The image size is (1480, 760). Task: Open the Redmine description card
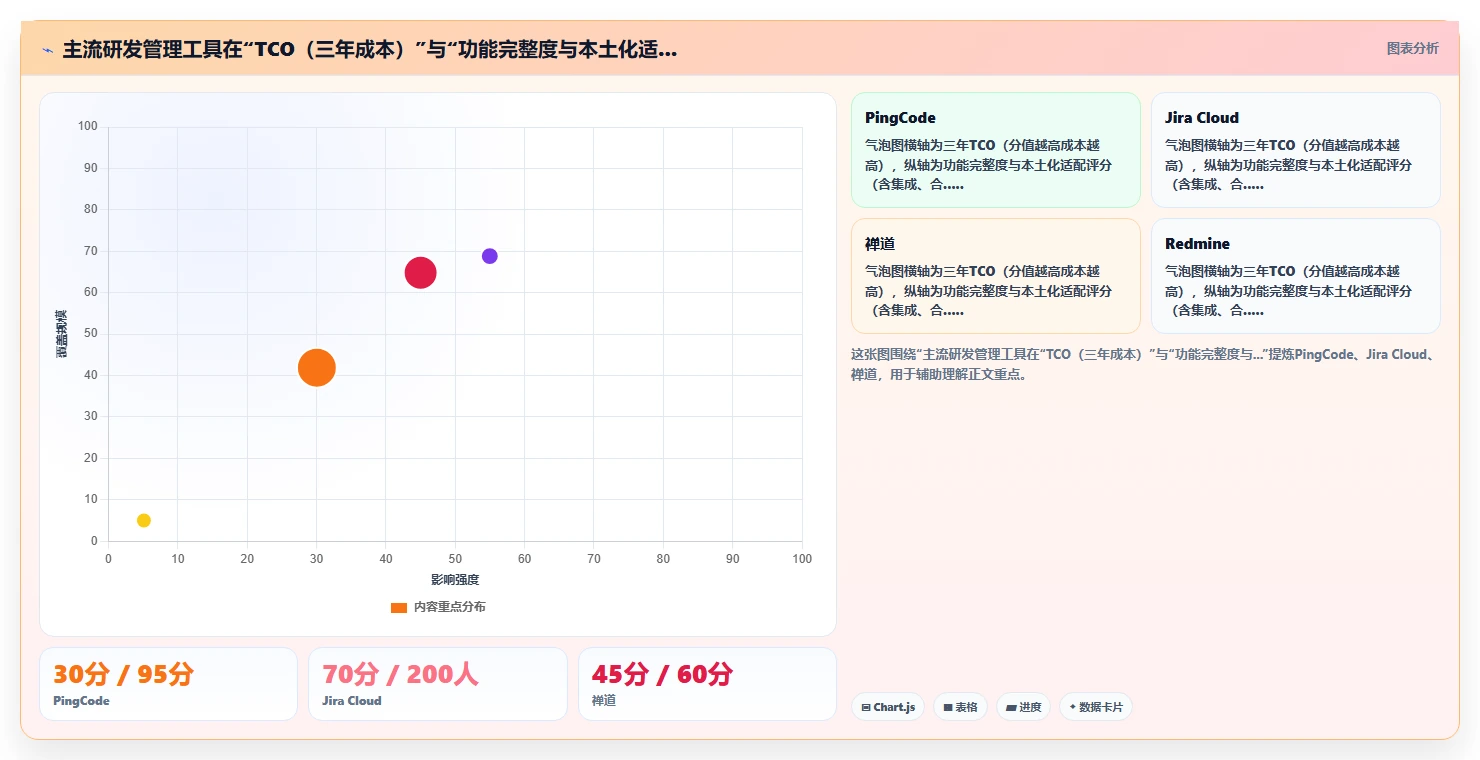pos(1296,276)
